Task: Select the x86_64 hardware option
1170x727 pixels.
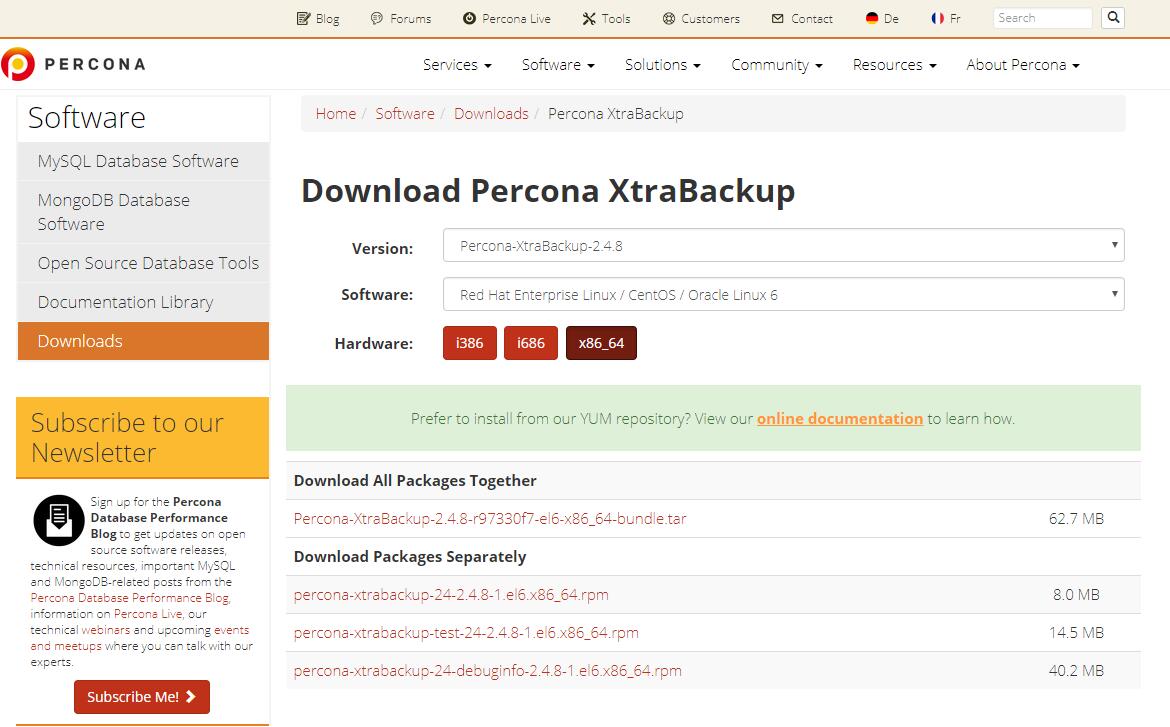Action: tap(601, 343)
